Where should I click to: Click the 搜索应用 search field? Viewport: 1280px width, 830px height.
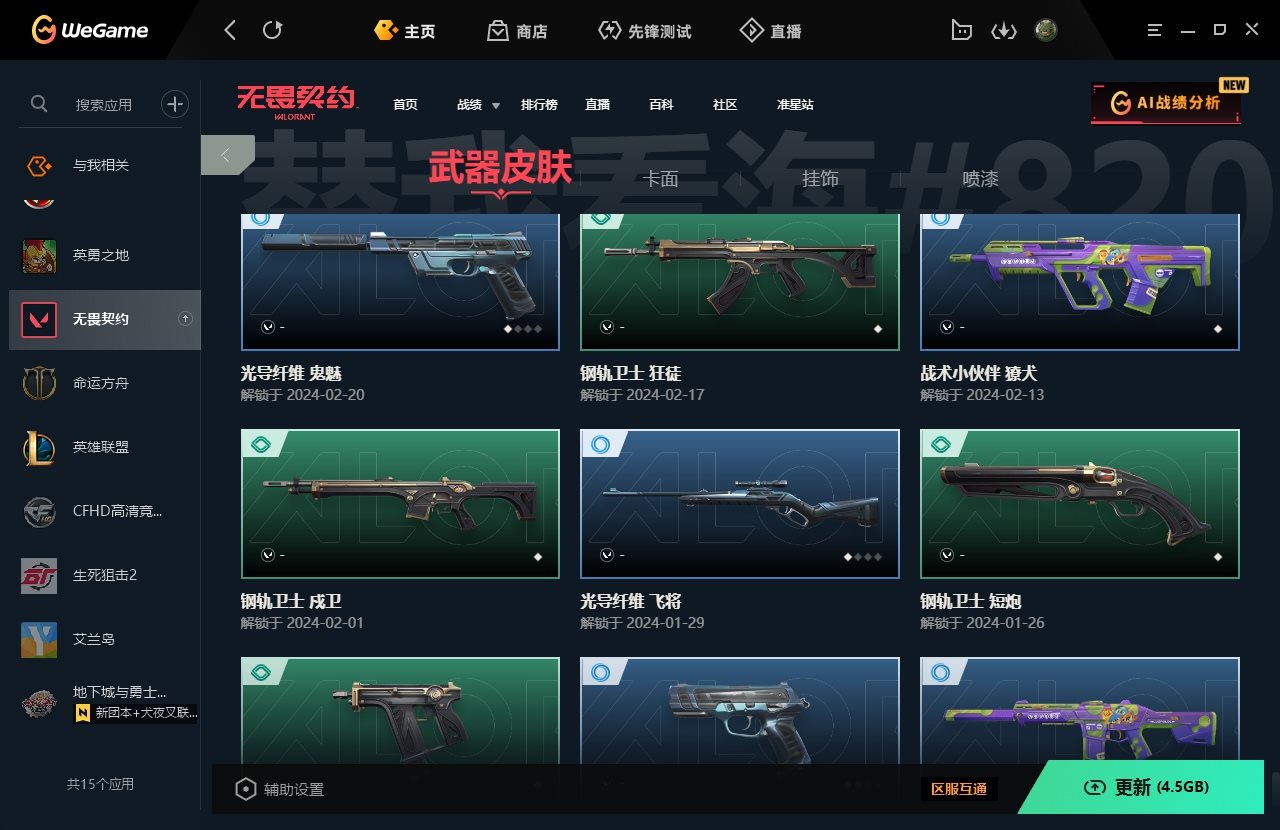click(104, 104)
